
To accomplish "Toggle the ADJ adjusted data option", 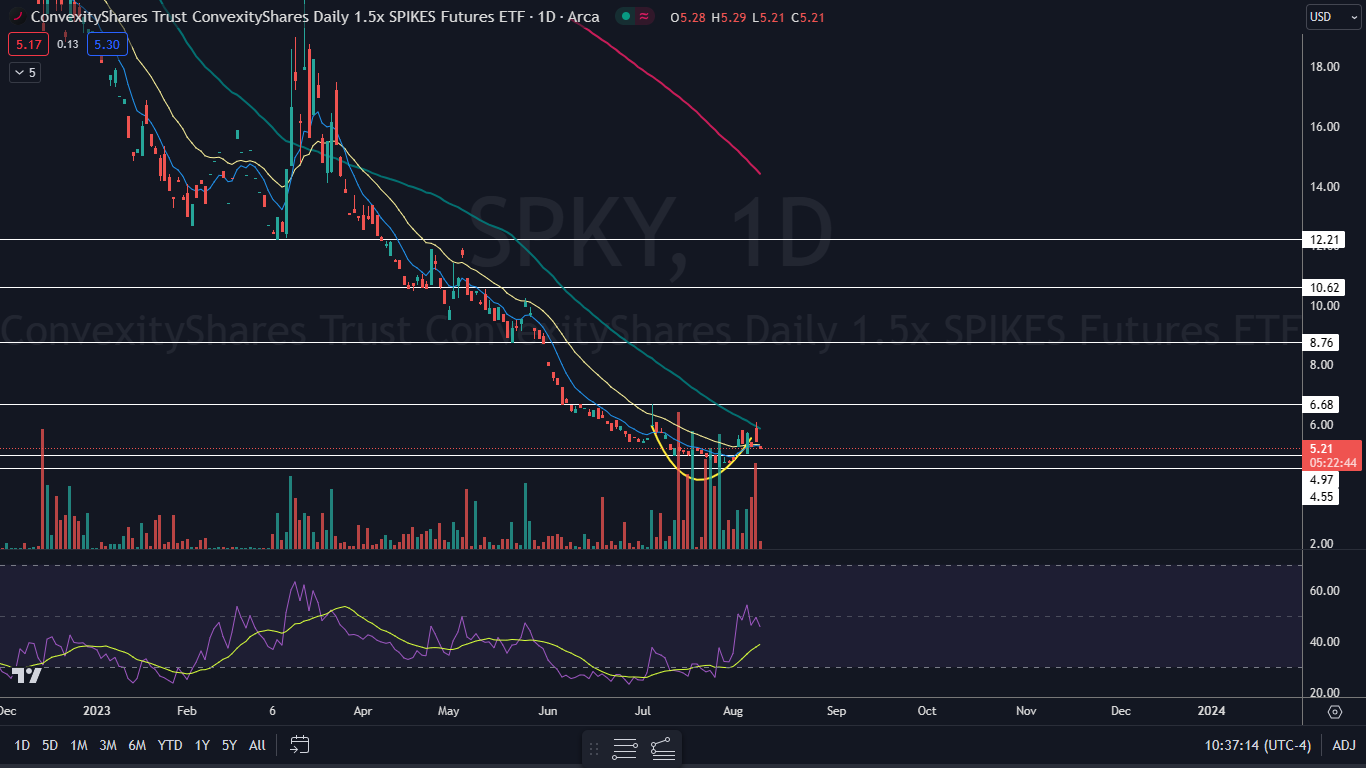I will tap(1344, 745).
